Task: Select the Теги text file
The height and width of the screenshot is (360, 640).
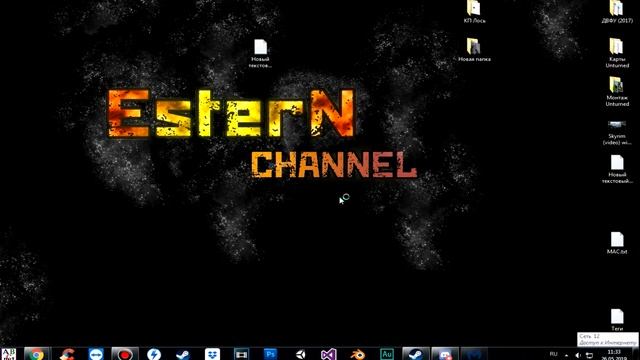Action: coord(617,320)
